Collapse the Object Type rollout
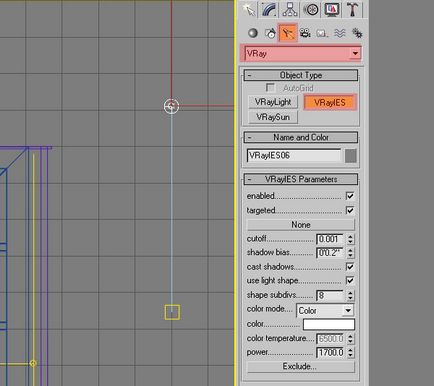Viewport: 434px width, 386px height. point(301,75)
